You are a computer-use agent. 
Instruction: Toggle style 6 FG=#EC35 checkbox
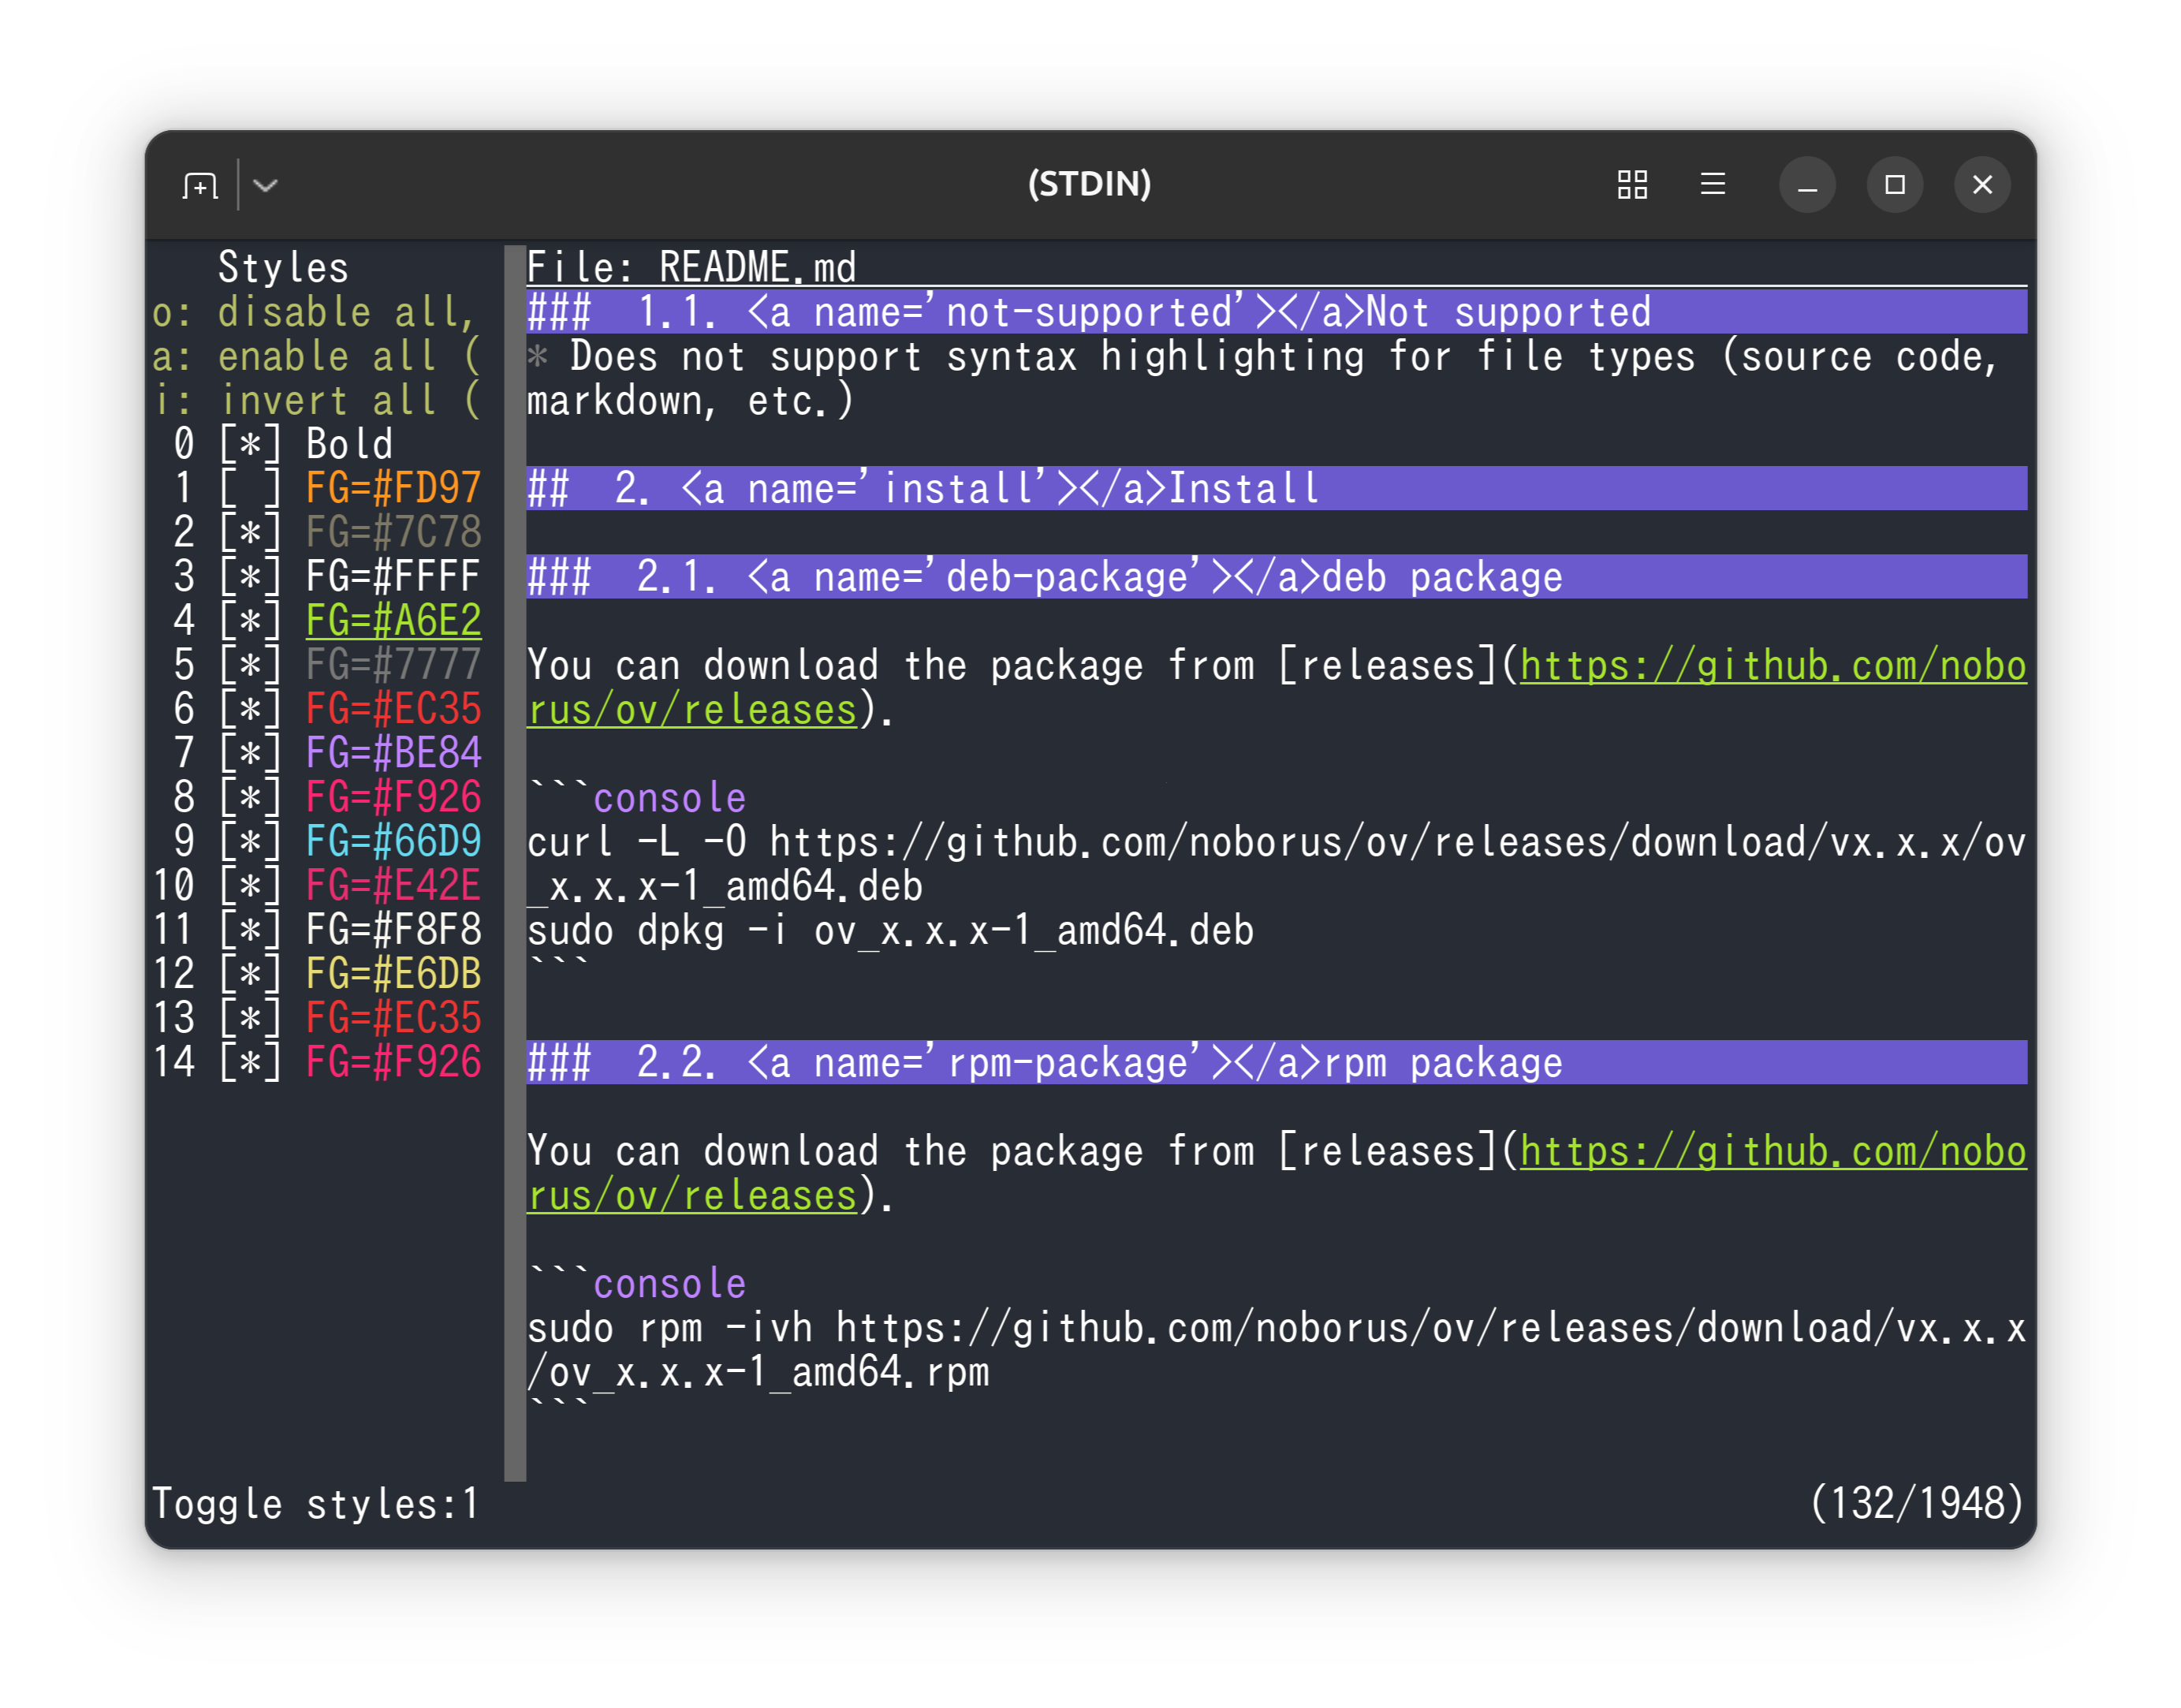pyautogui.click(x=250, y=708)
